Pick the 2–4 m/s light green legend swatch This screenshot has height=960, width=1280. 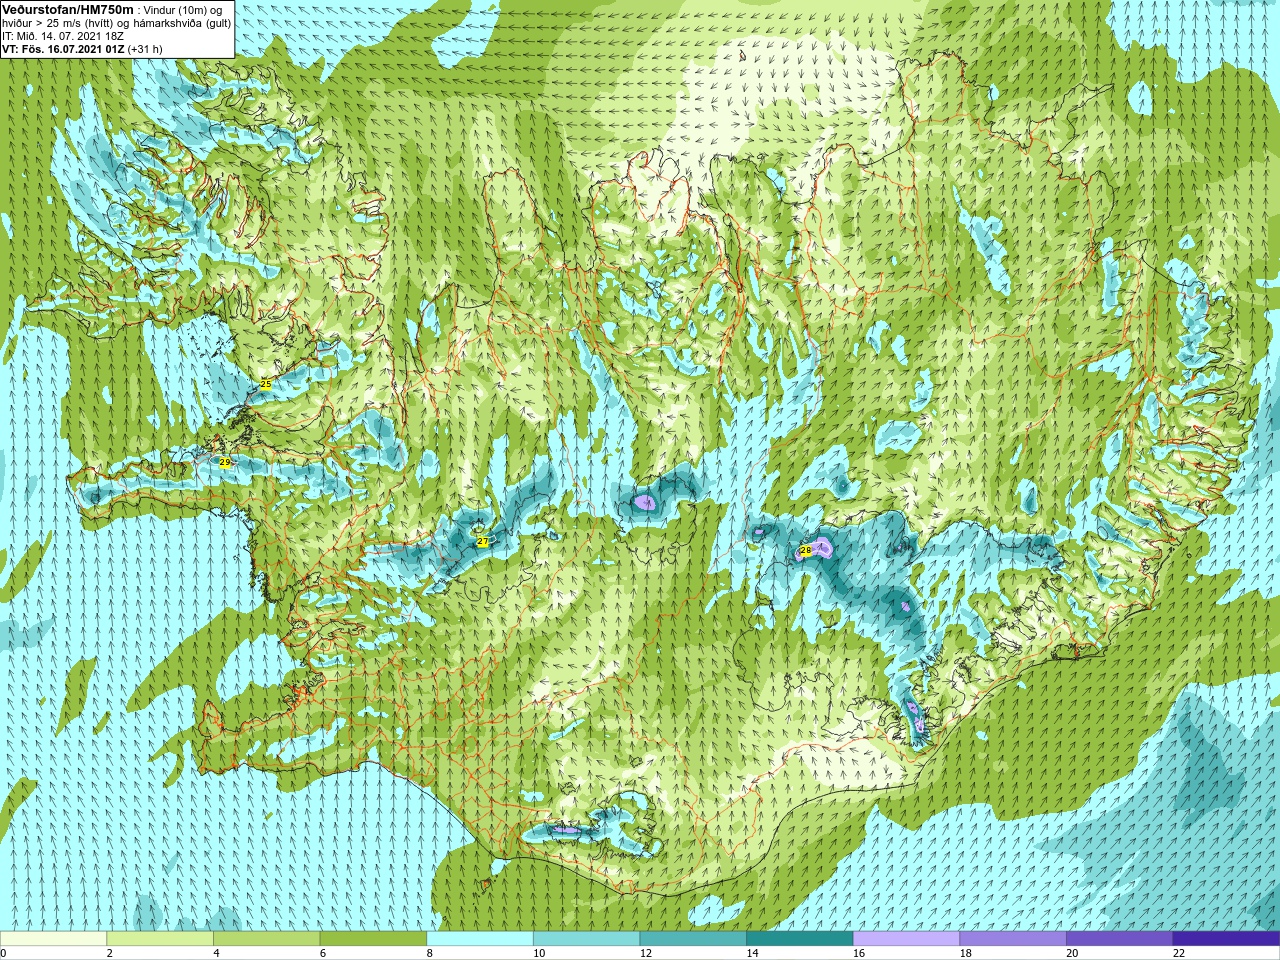click(160, 939)
